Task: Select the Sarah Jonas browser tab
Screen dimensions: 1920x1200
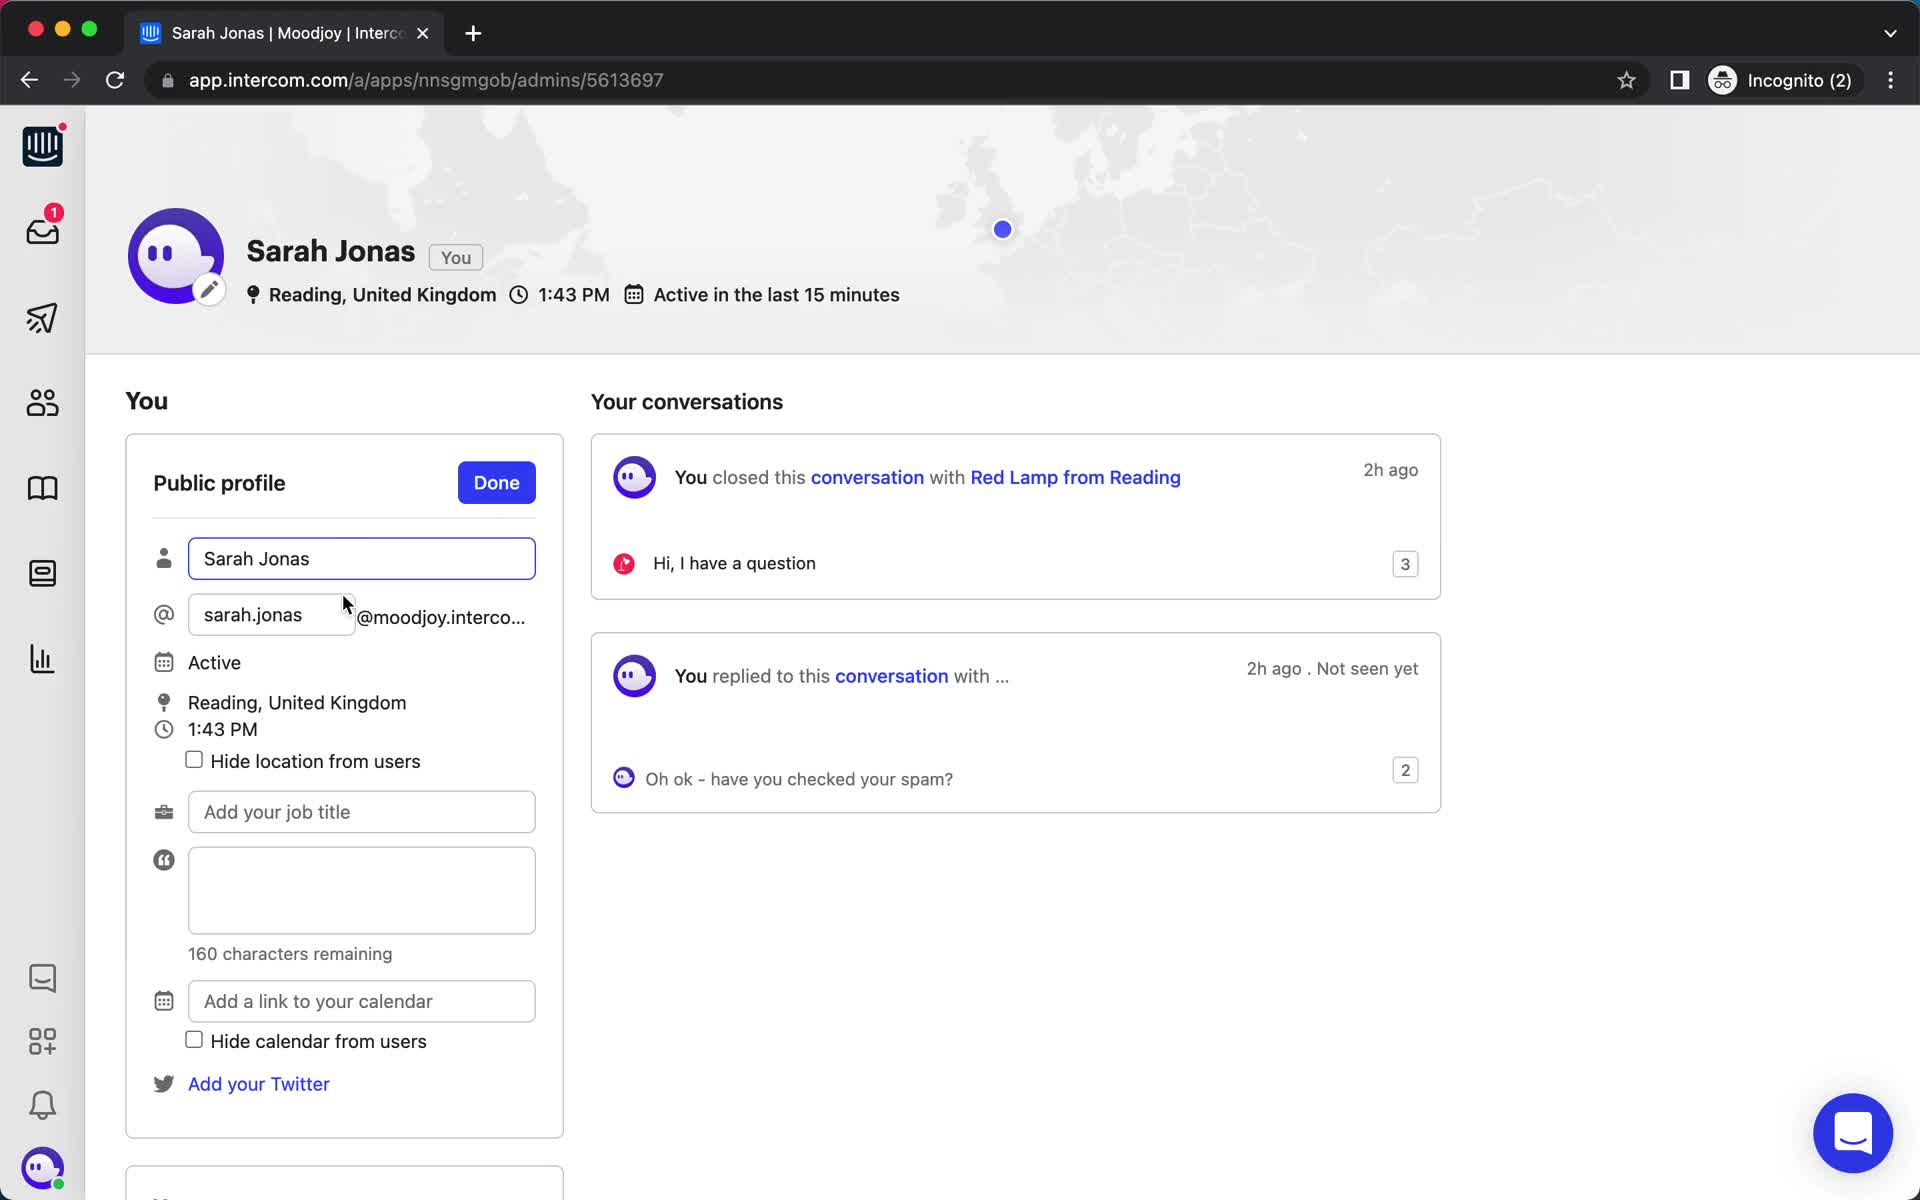Action: coord(286,33)
